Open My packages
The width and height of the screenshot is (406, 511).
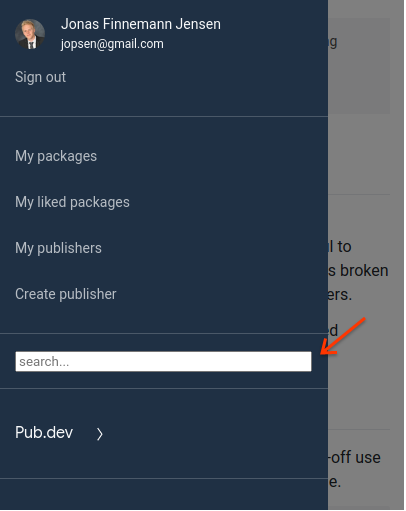[x=56, y=156]
